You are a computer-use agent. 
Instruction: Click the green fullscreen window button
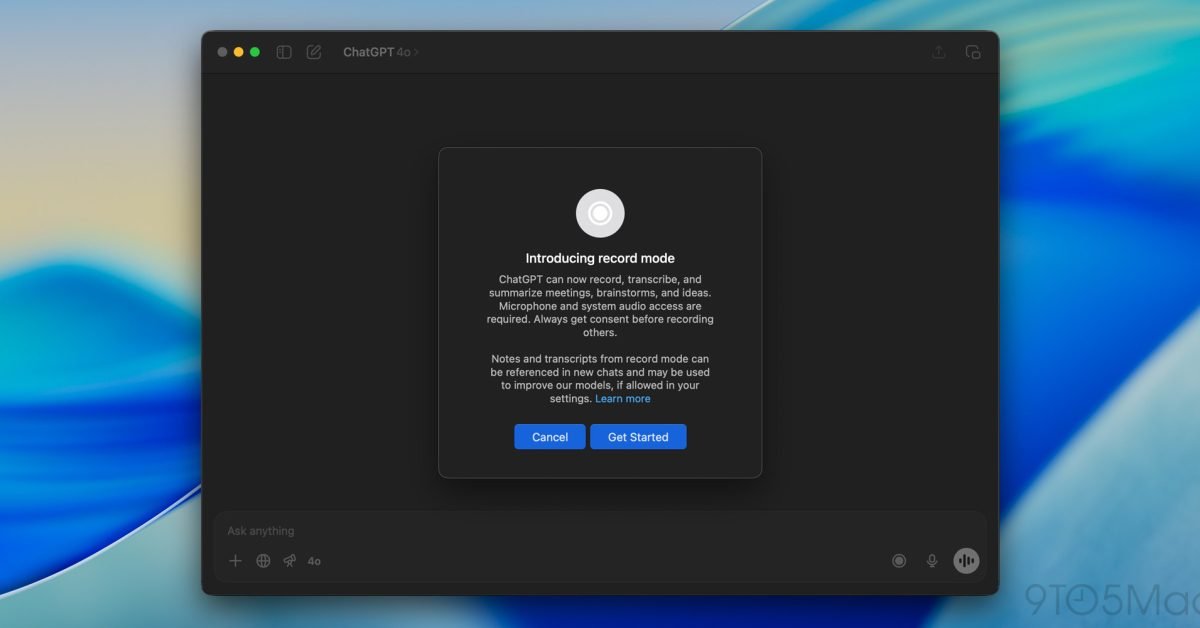[x=255, y=52]
